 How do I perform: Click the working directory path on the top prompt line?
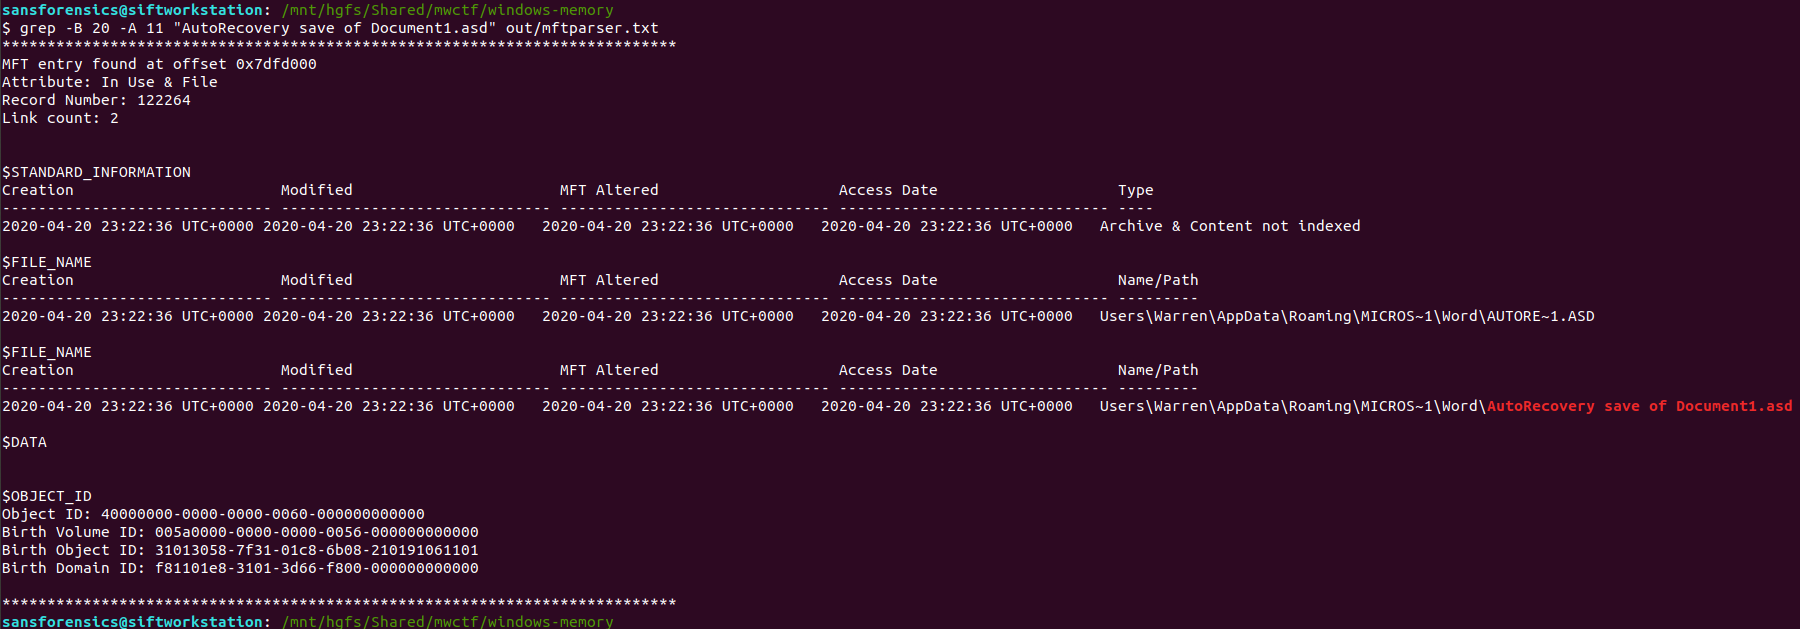pos(447,10)
